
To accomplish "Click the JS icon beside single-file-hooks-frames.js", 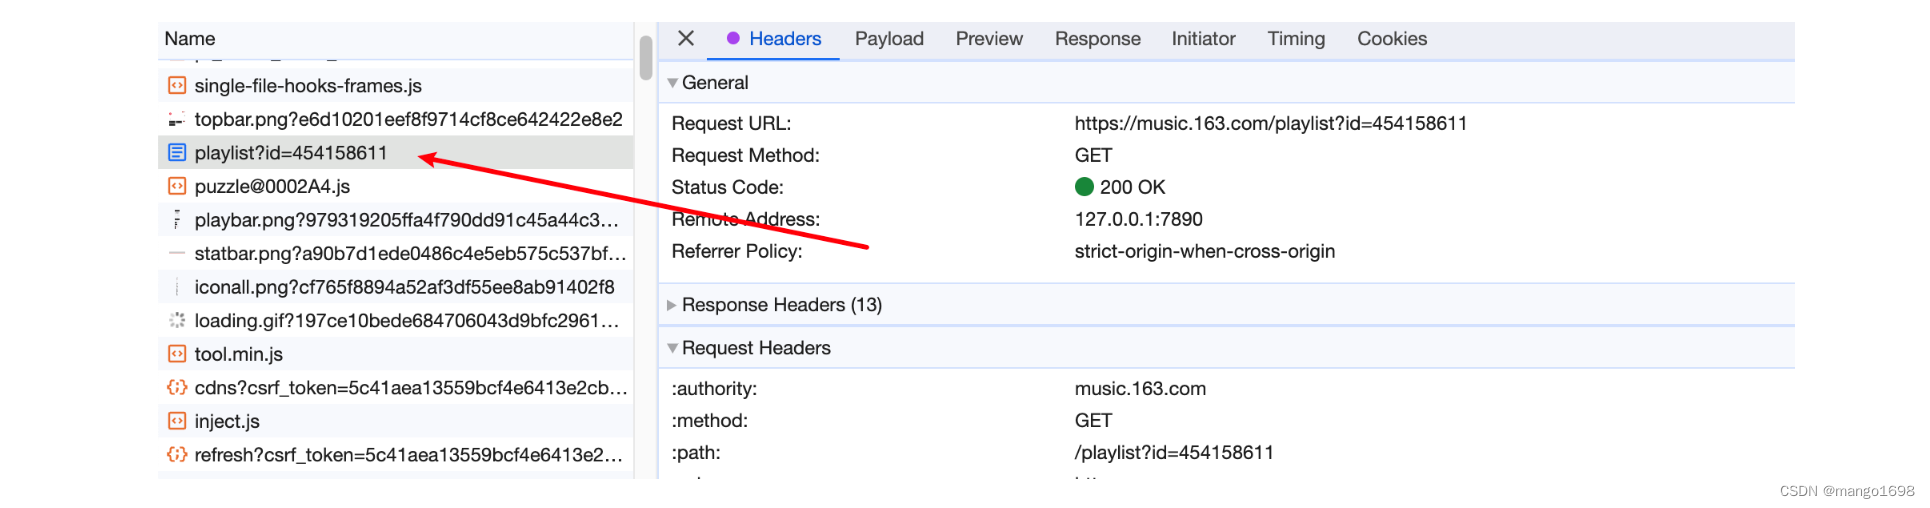I will click(x=177, y=86).
